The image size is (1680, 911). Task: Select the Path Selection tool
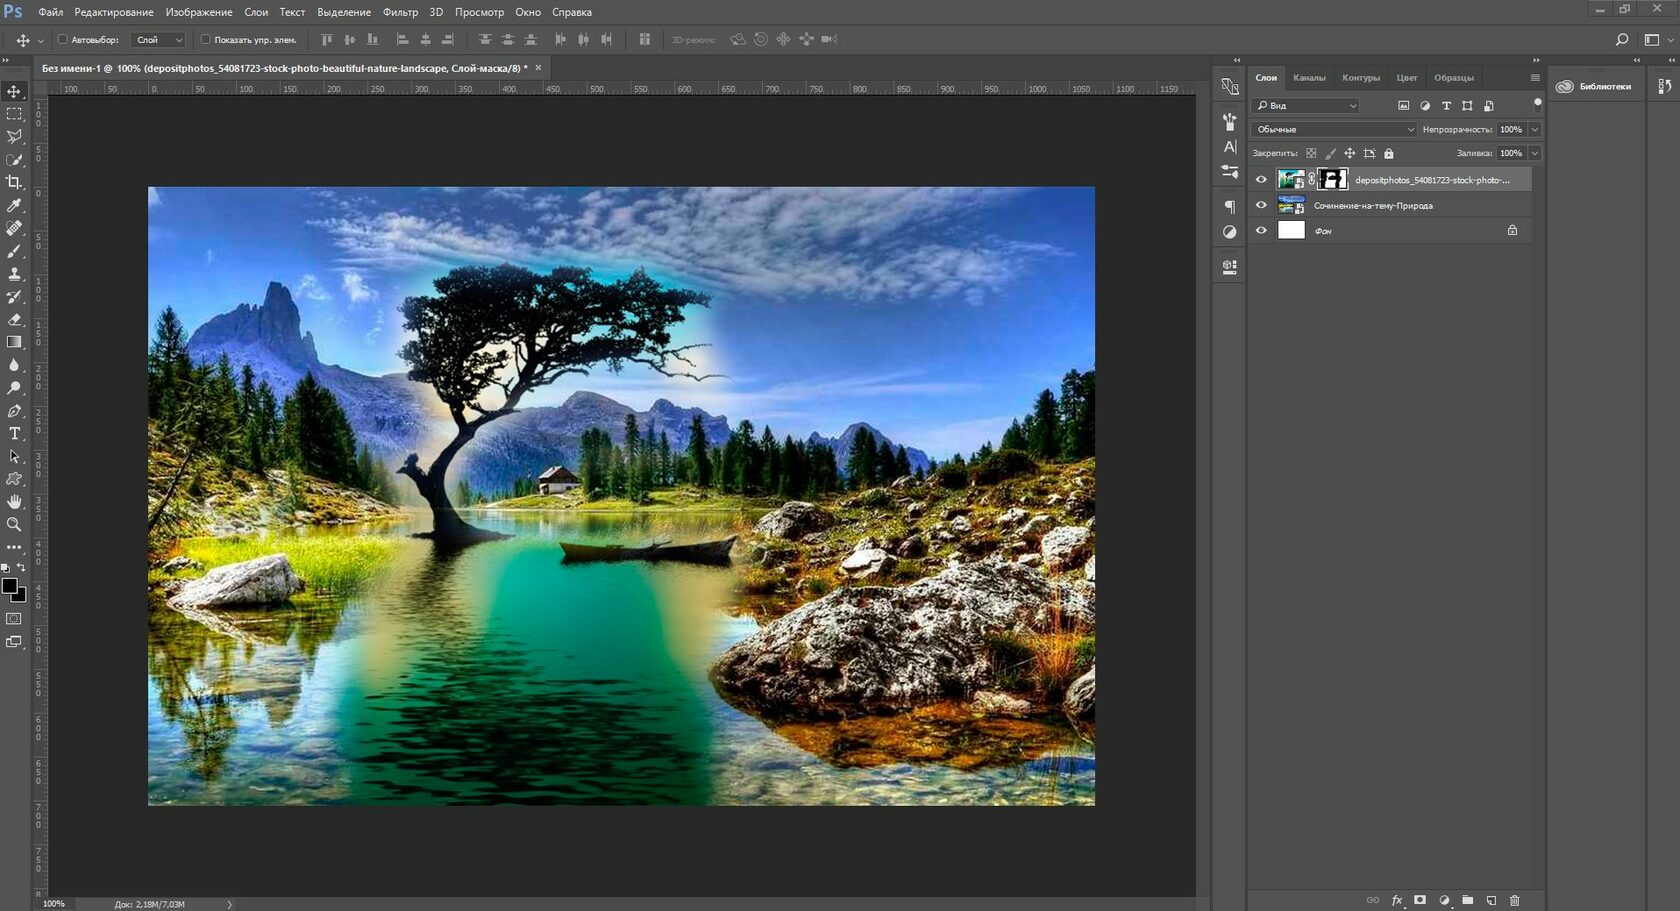(14, 457)
